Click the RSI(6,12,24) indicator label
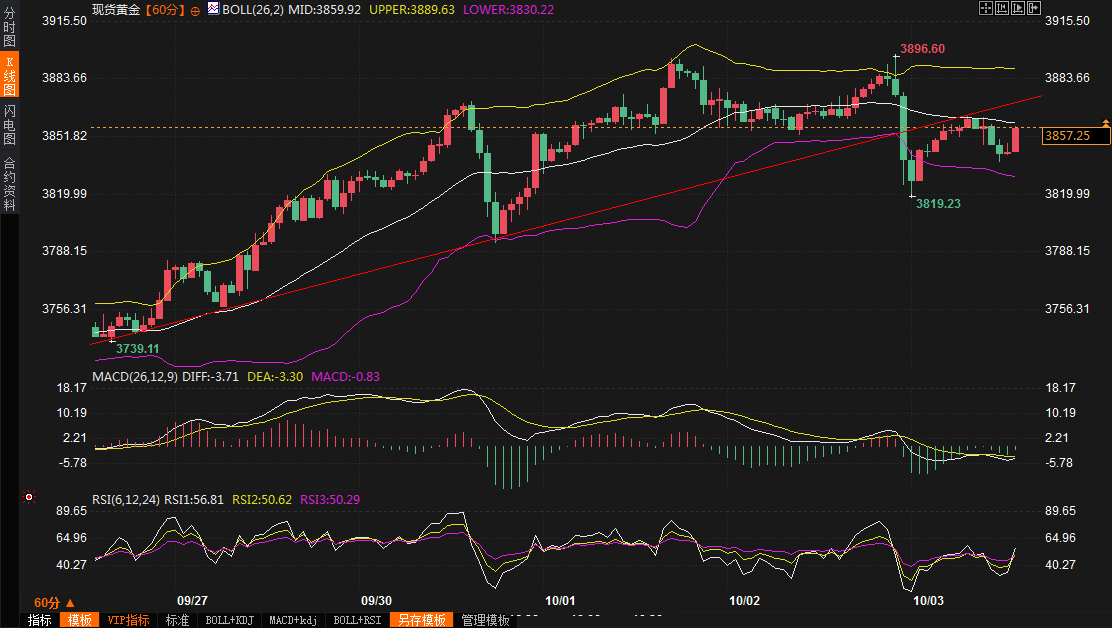This screenshot has width=1112, height=628. [126, 500]
